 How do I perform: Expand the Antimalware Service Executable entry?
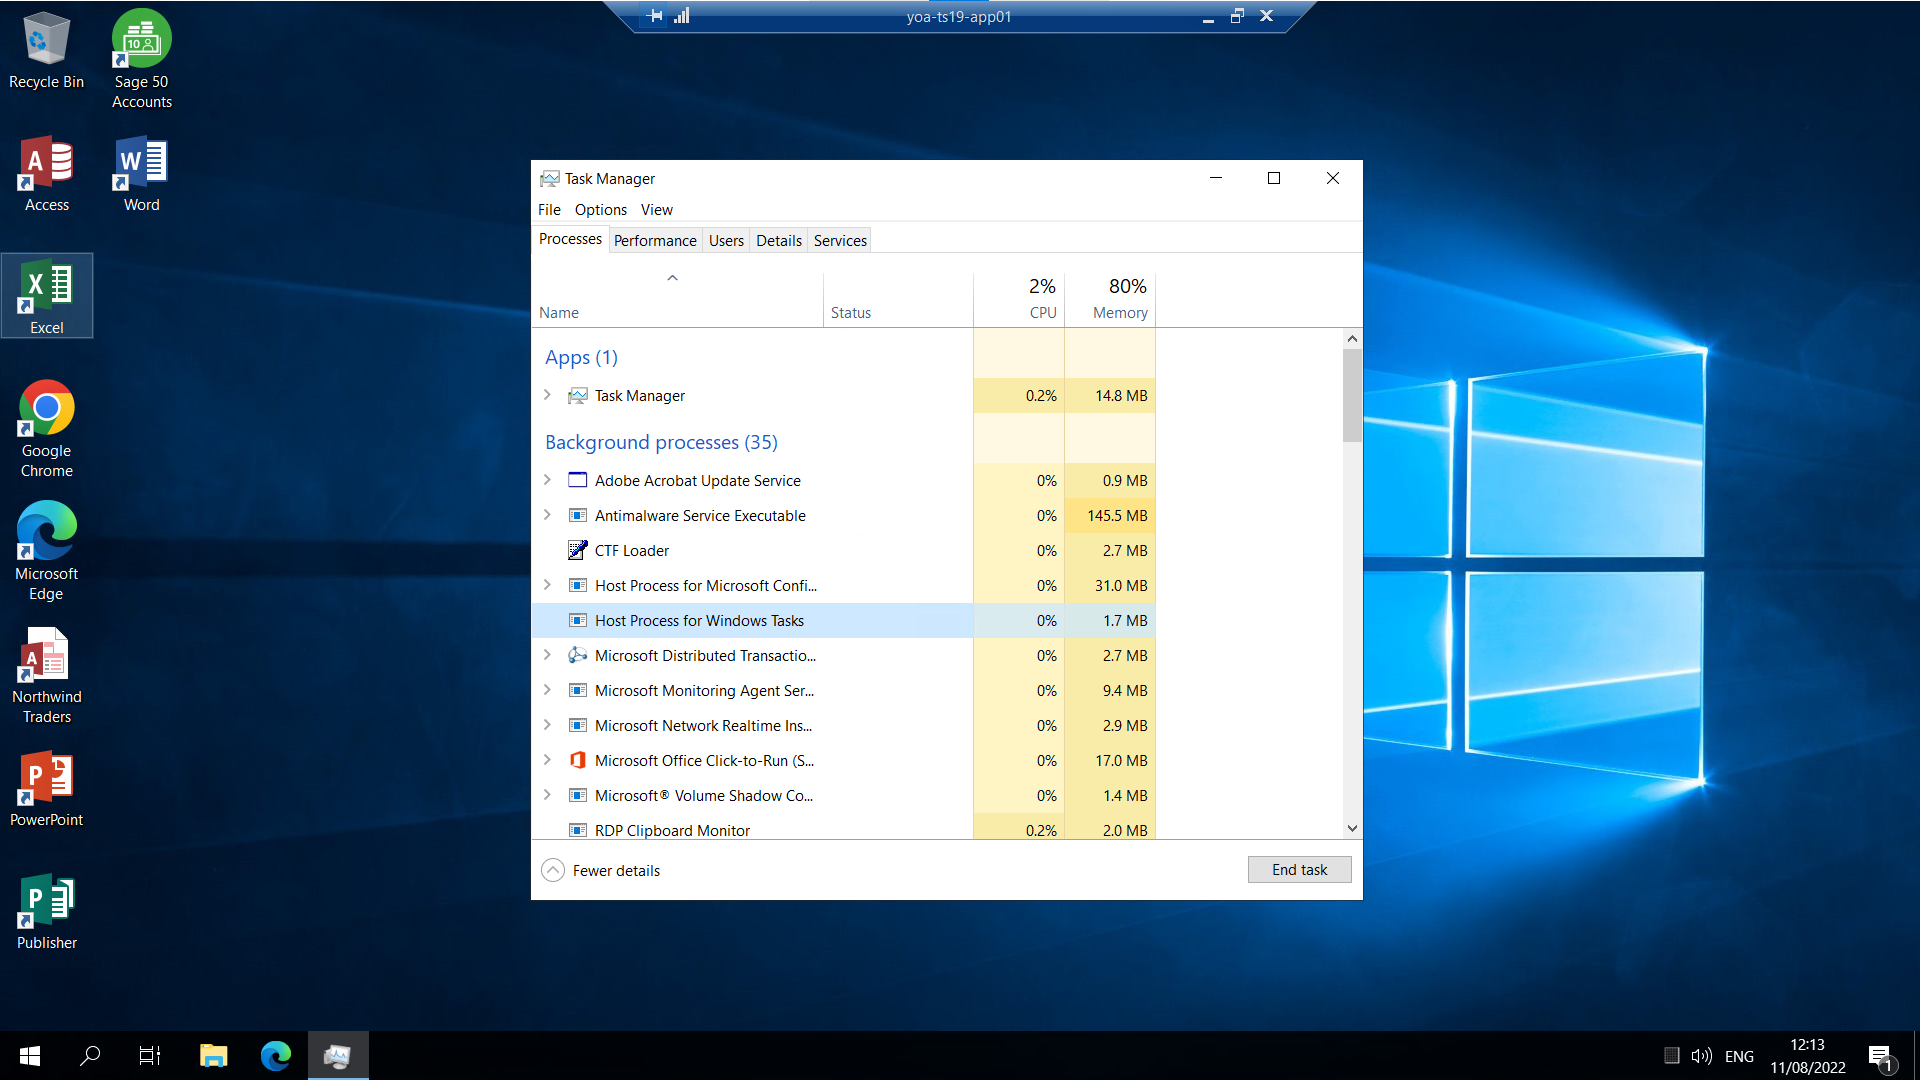547,515
